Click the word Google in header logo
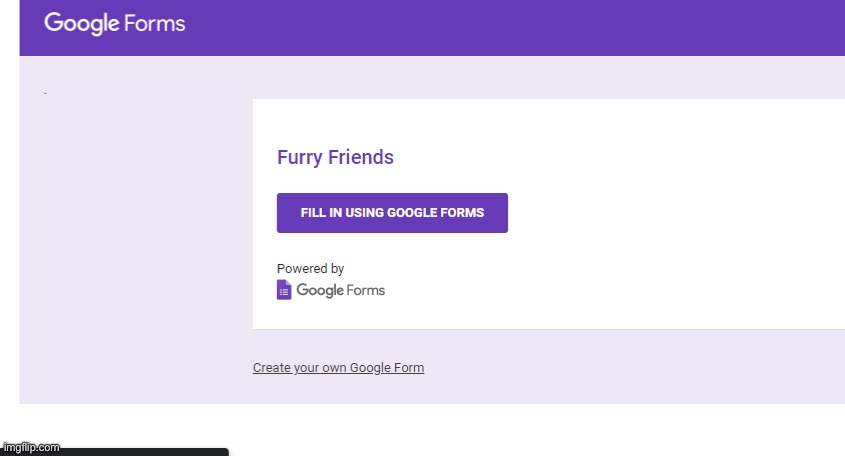 (82, 24)
